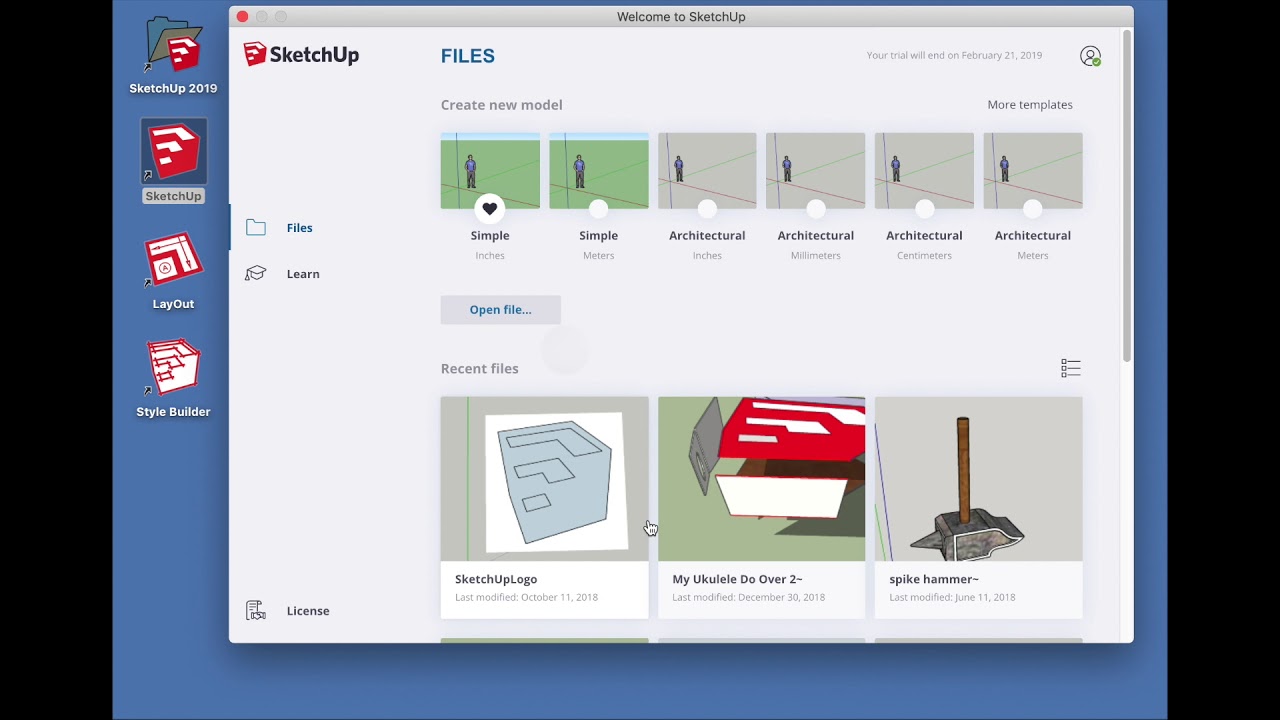Close the Welcome to SketchUp window
Image resolution: width=1280 pixels, height=720 pixels.
tap(242, 17)
